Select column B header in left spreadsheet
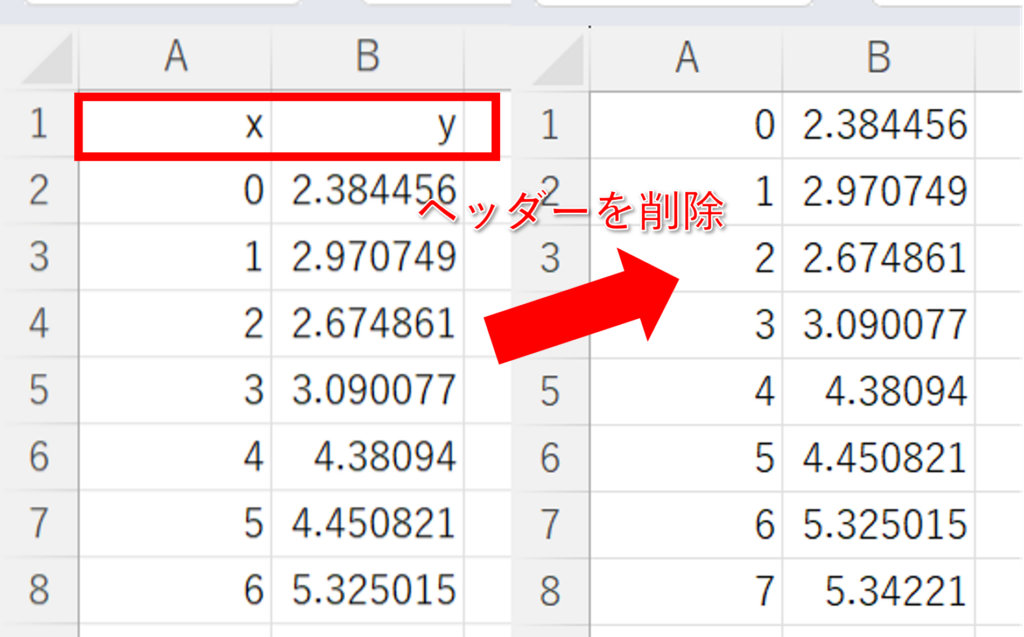Viewport: 1024px width, 637px height. (x=367, y=58)
